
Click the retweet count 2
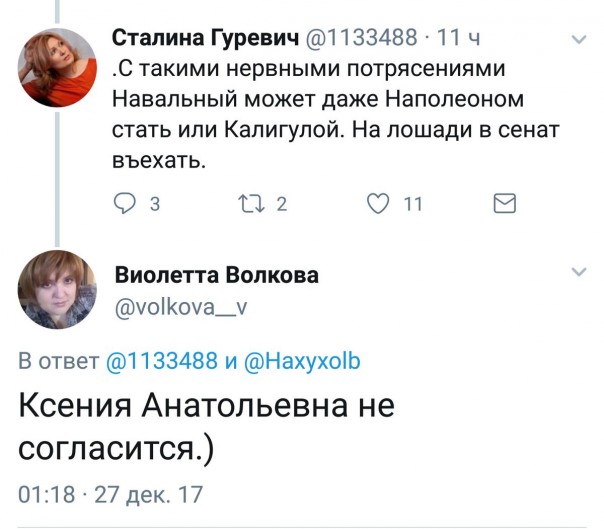pyautogui.click(x=280, y=205)
